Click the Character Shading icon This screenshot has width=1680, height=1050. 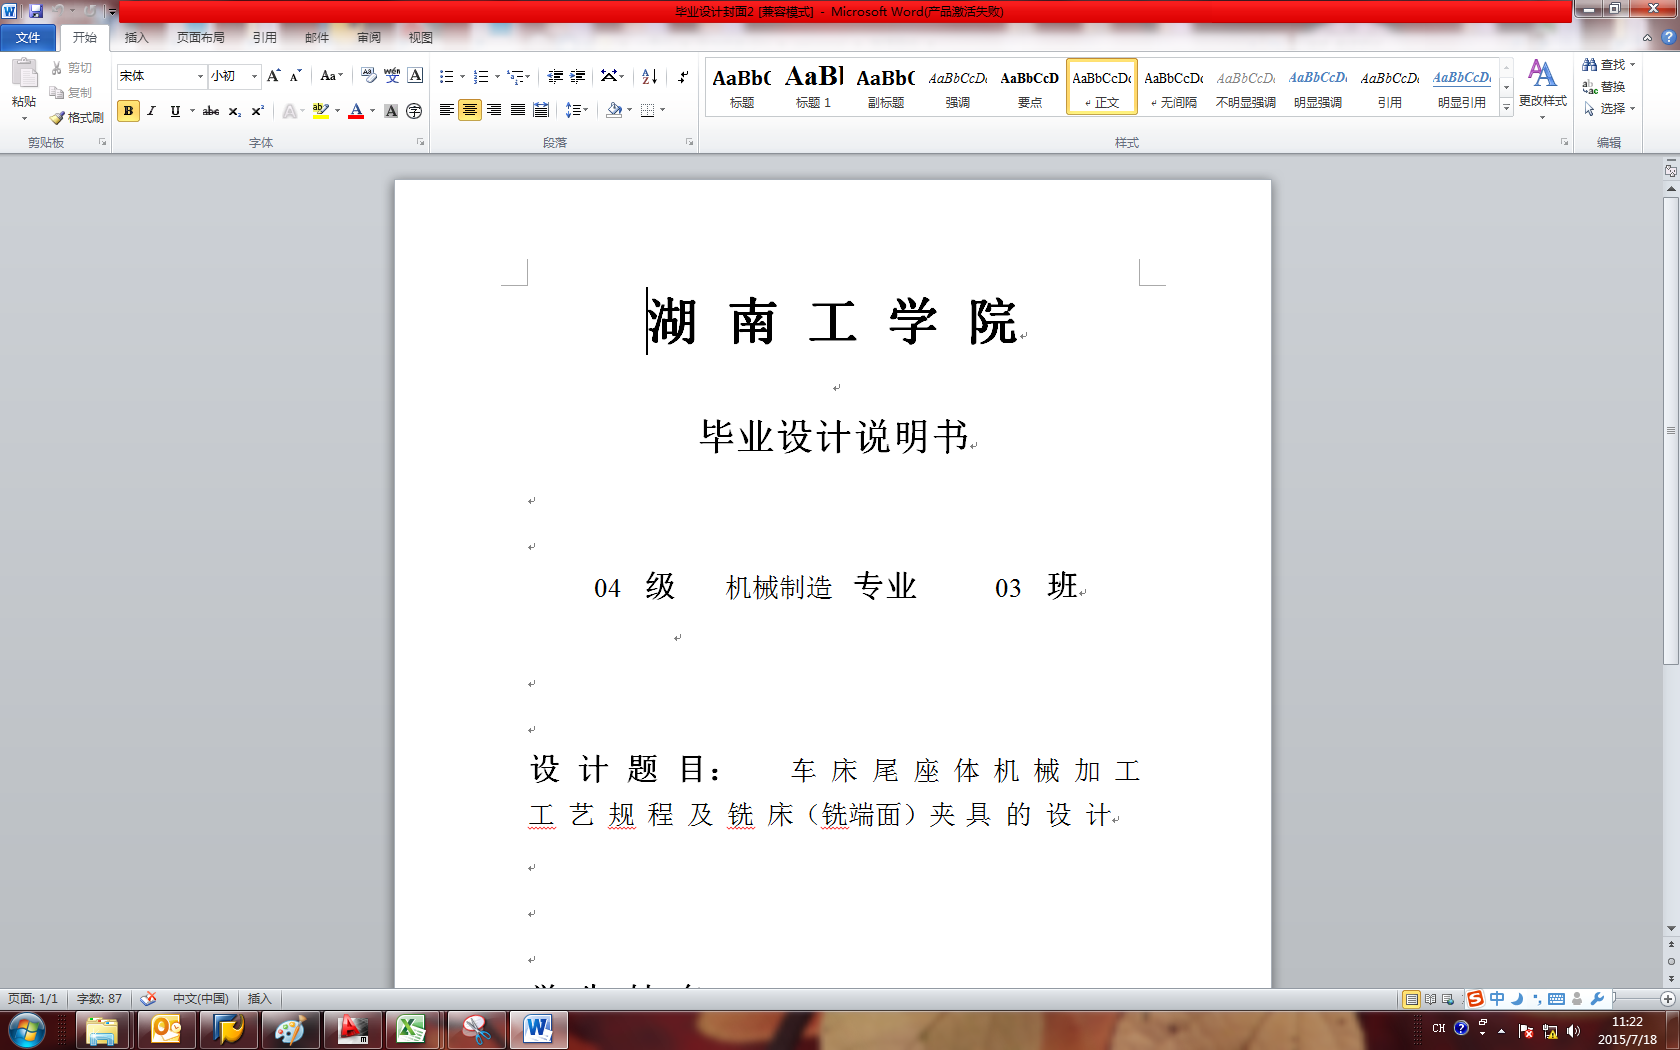[x=391, y=111]
